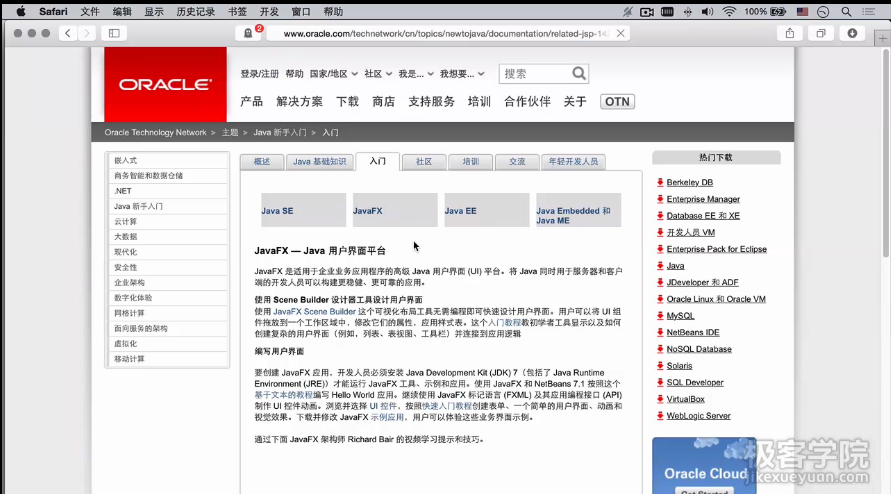Viewport: 891px width, 494px height.
Task: Open the 书签 menu
Action: (238, 11)
